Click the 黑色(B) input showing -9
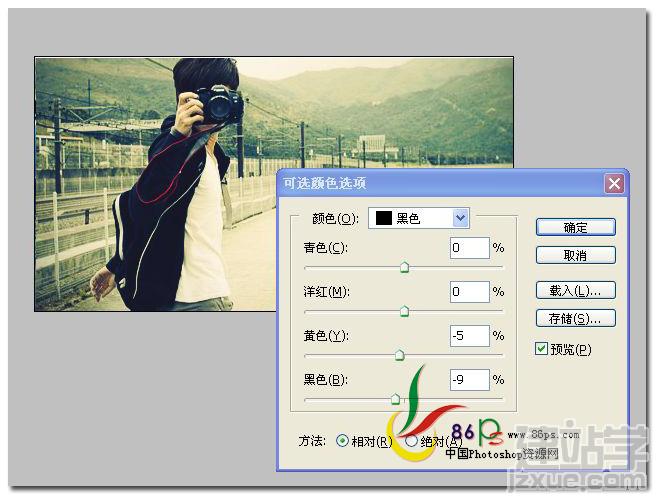Viewport: 660px width, 500px height. click(x=470, y=380)
